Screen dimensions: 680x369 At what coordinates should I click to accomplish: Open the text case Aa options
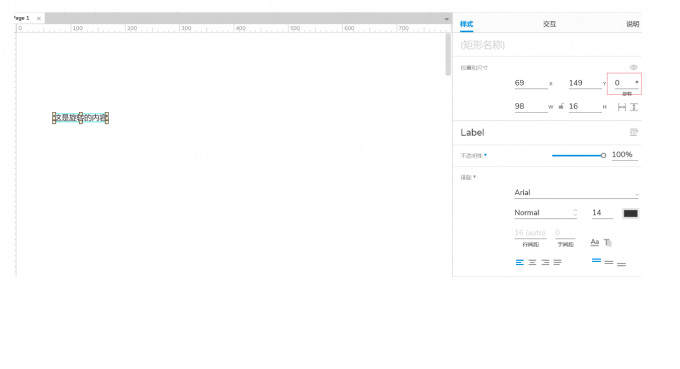[x=595, y=242]
